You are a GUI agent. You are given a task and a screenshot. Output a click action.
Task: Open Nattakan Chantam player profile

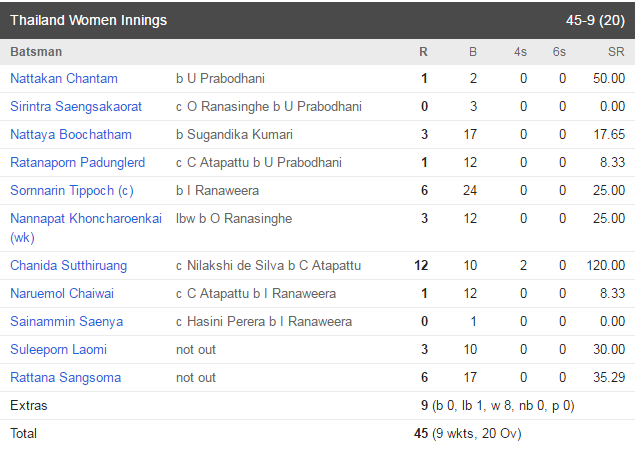(64, 78)
